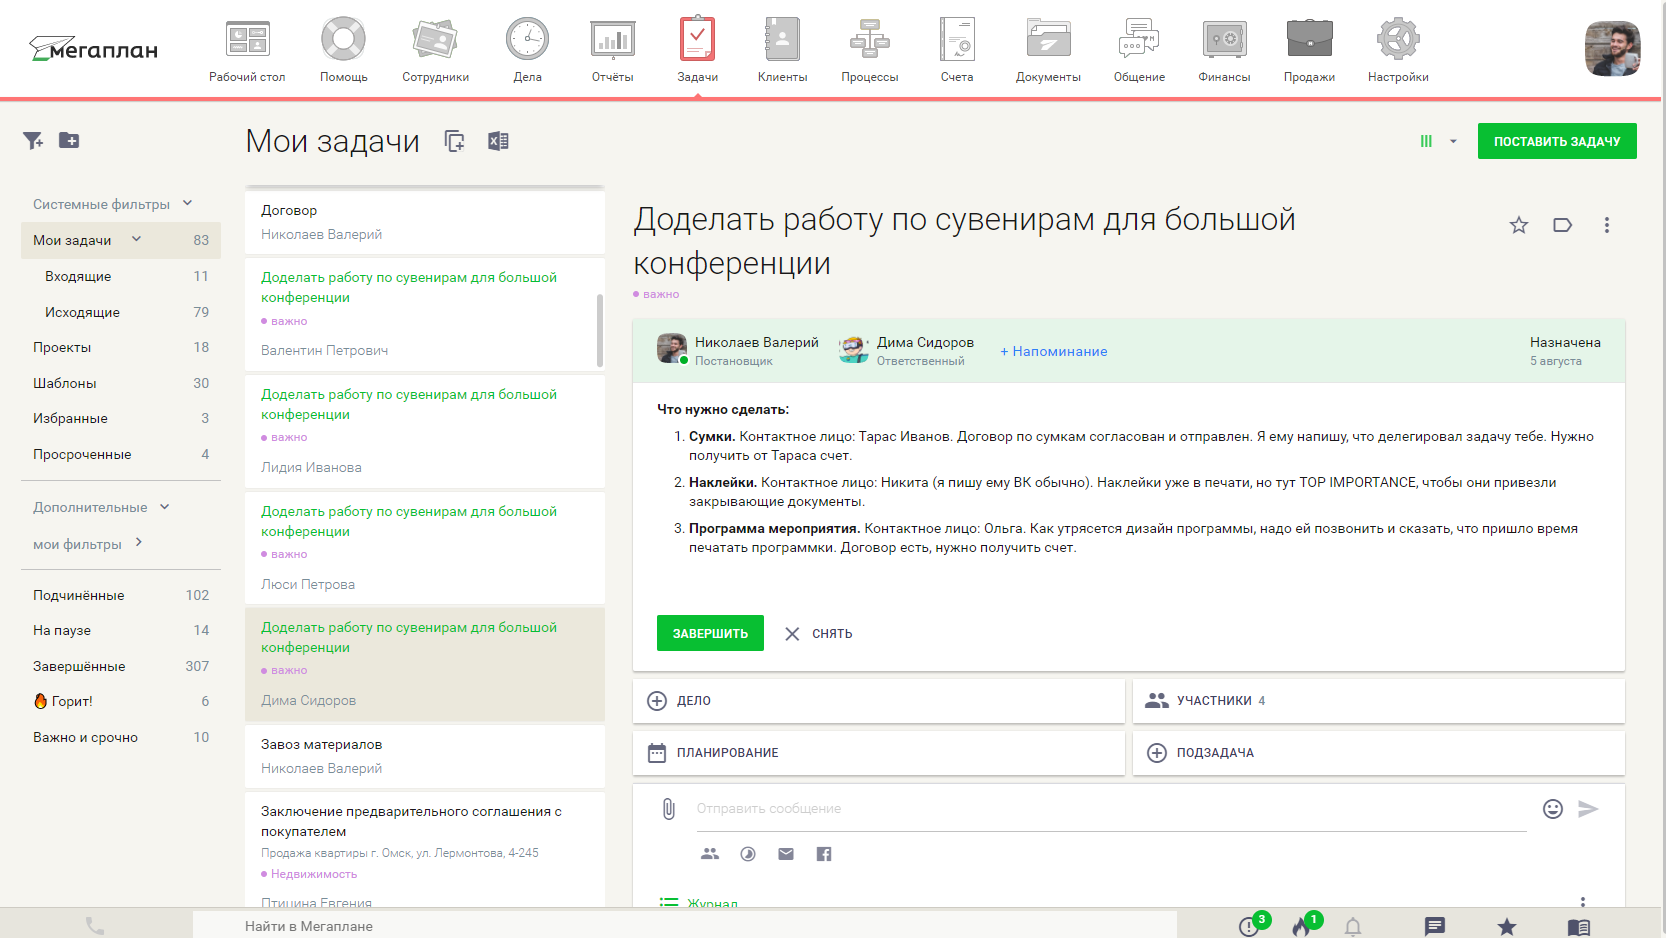The image size is (1666, 938).
Task: Open task Завоз материалов
Action: pyautogui.click(x=424, y=756)
